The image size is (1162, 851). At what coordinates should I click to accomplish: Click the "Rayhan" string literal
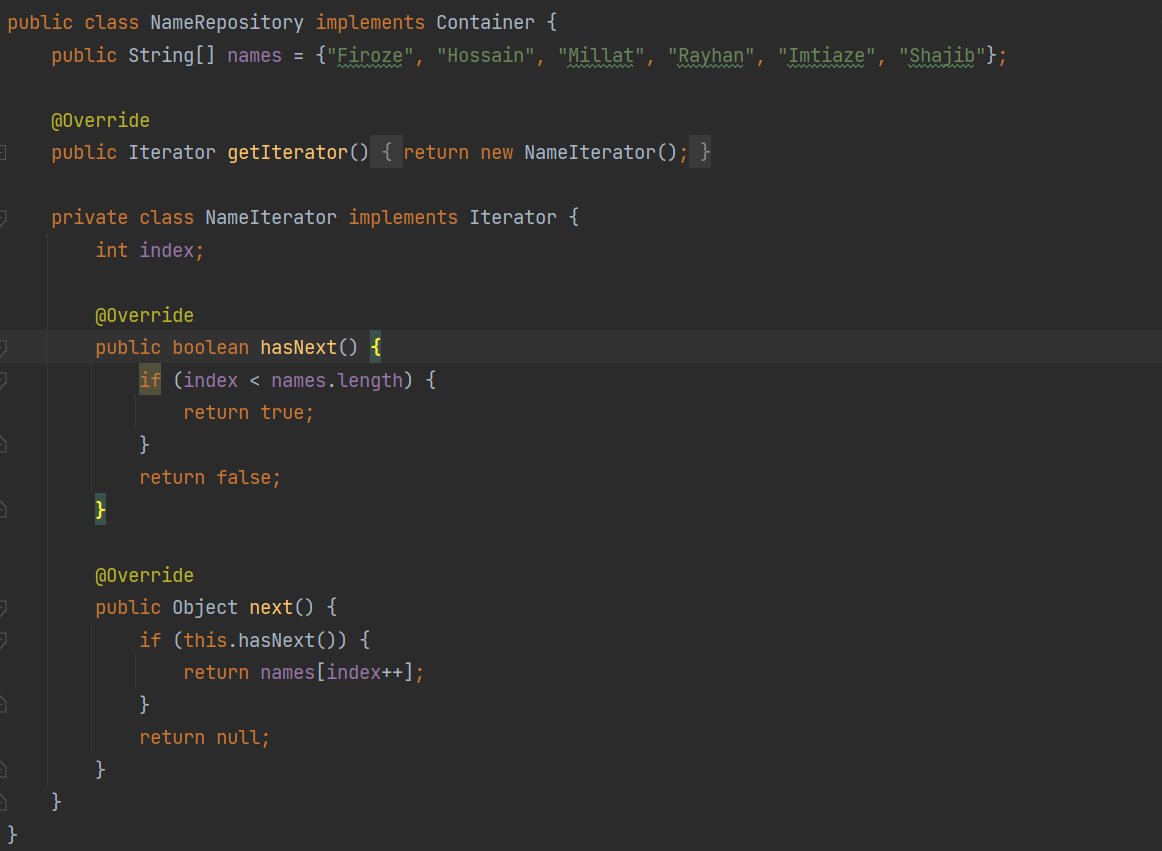click(711, 56)
